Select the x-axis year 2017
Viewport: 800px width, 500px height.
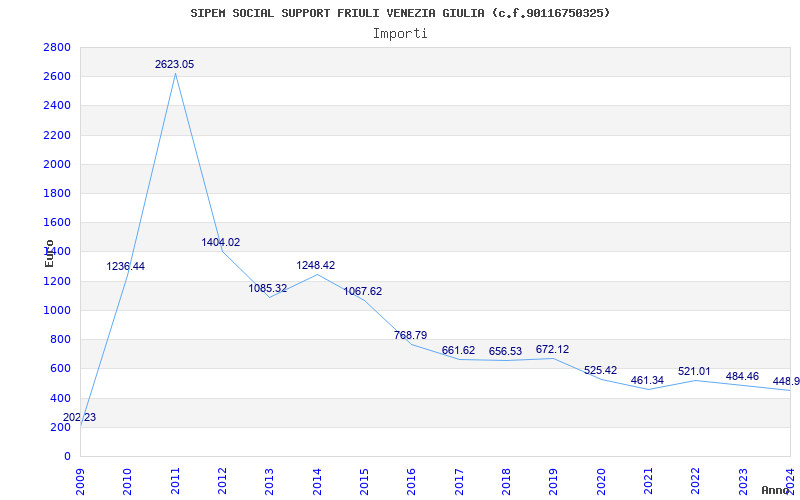(459, 482)
